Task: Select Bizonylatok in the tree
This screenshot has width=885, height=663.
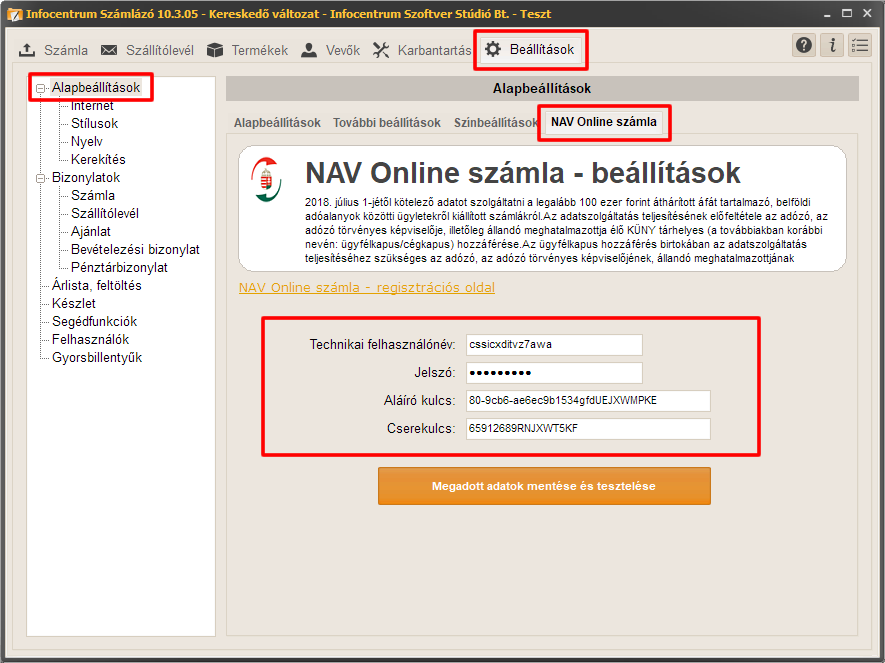Action: tap(86, 178)
